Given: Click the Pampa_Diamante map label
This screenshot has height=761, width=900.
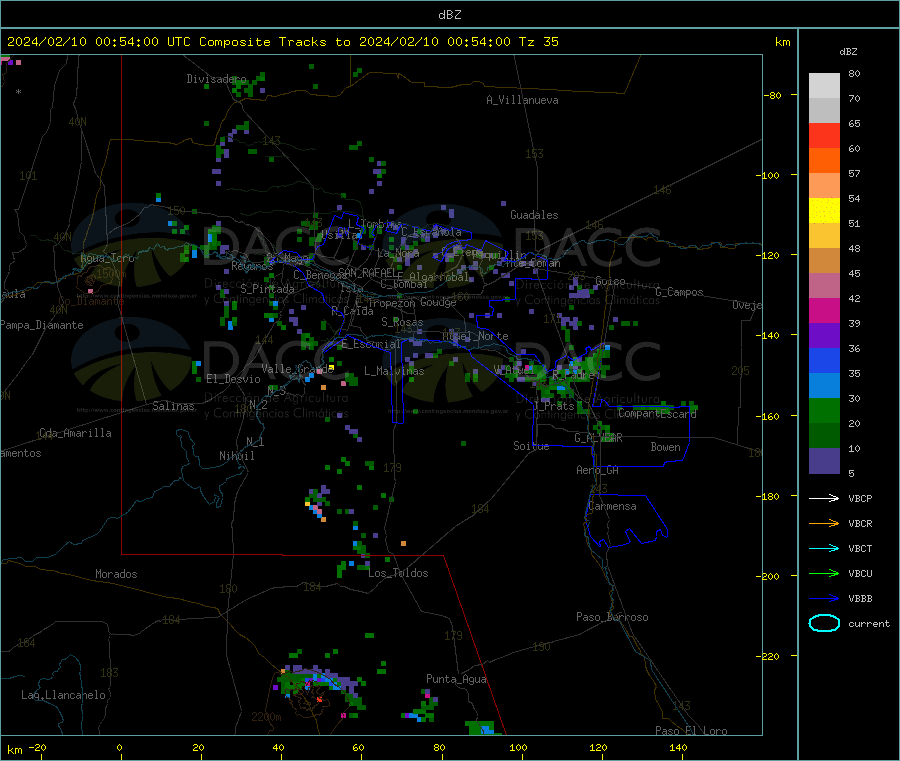Looking at the screenshot, I should click(x=42, y=325).
